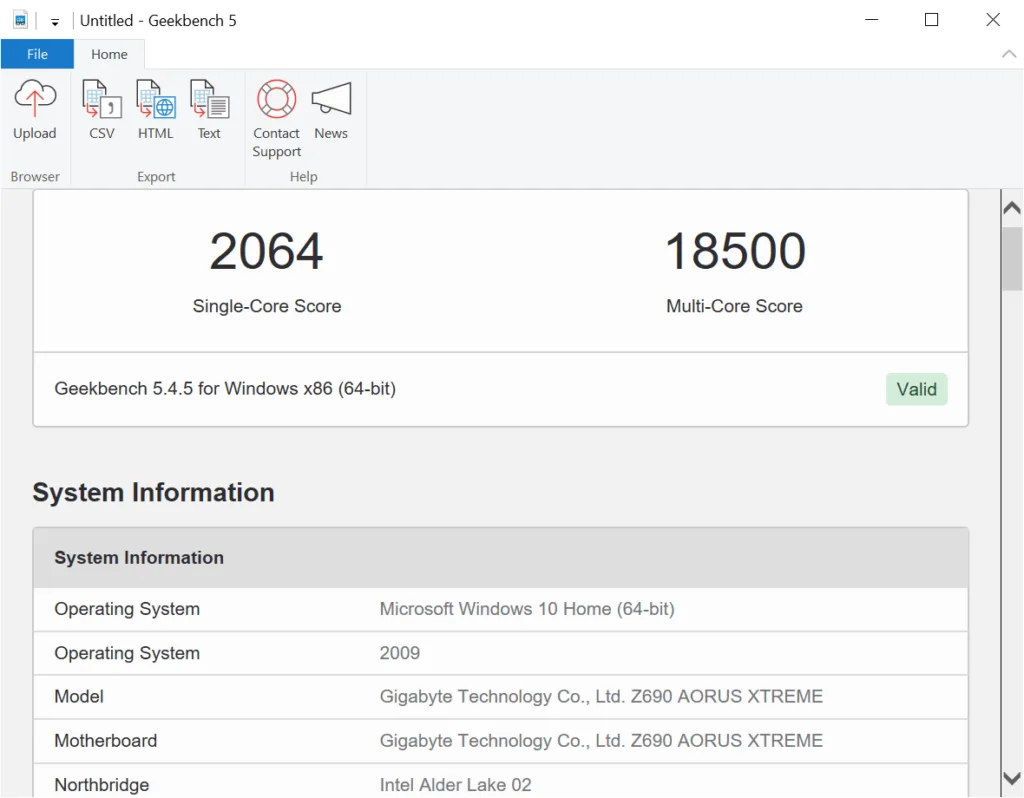This screenshot has height=798, width=1024.
Task: Maximize the Geekbench 5 window
Action: point(932,20)
